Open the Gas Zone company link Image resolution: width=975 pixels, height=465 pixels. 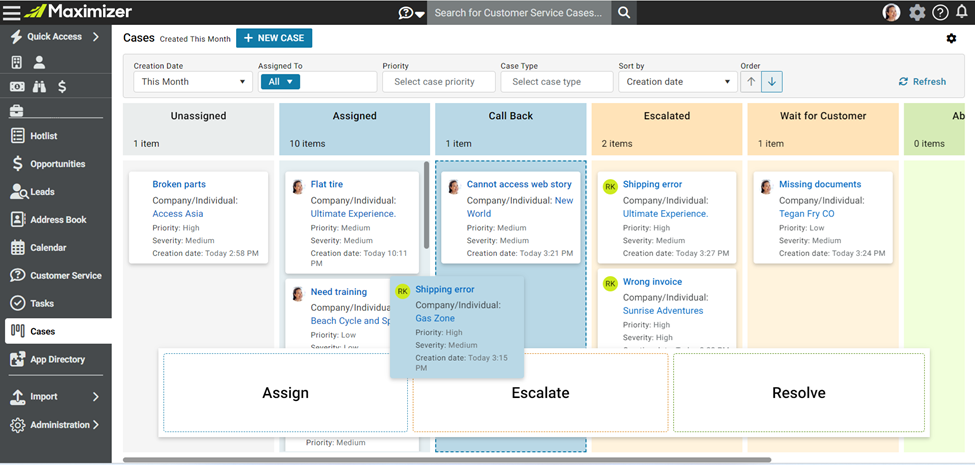click(435, 318)
